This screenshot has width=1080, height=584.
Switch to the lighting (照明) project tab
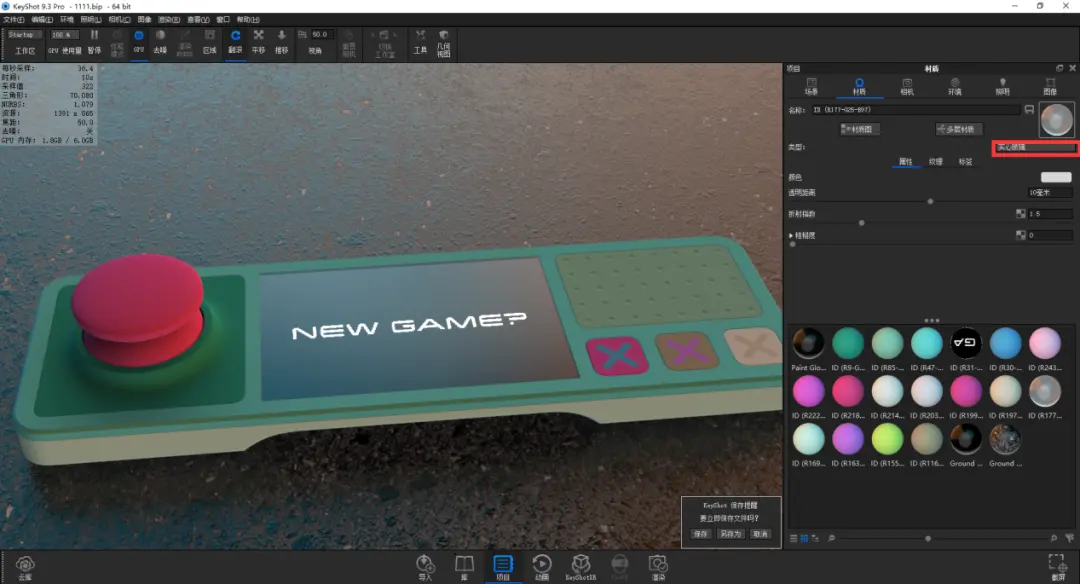pyautogui.click(x=1002, y=86)
